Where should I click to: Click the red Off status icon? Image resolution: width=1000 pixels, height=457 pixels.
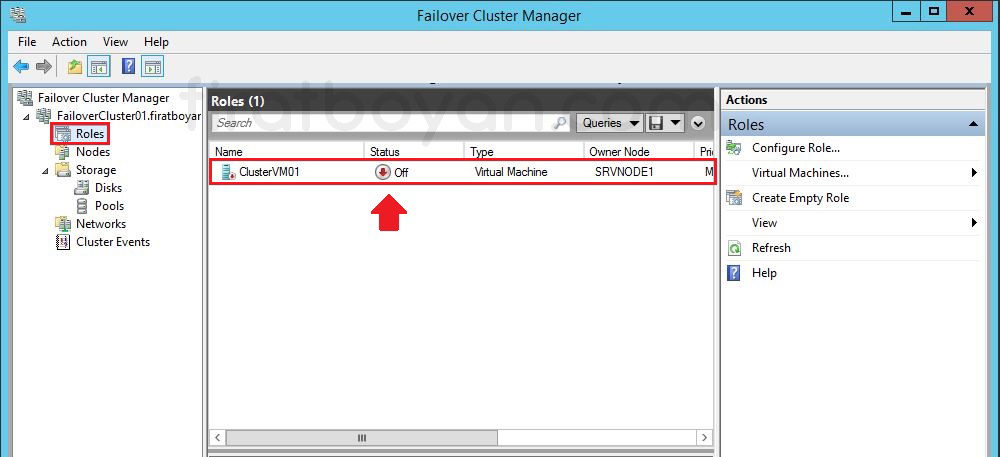click(383, 172)
